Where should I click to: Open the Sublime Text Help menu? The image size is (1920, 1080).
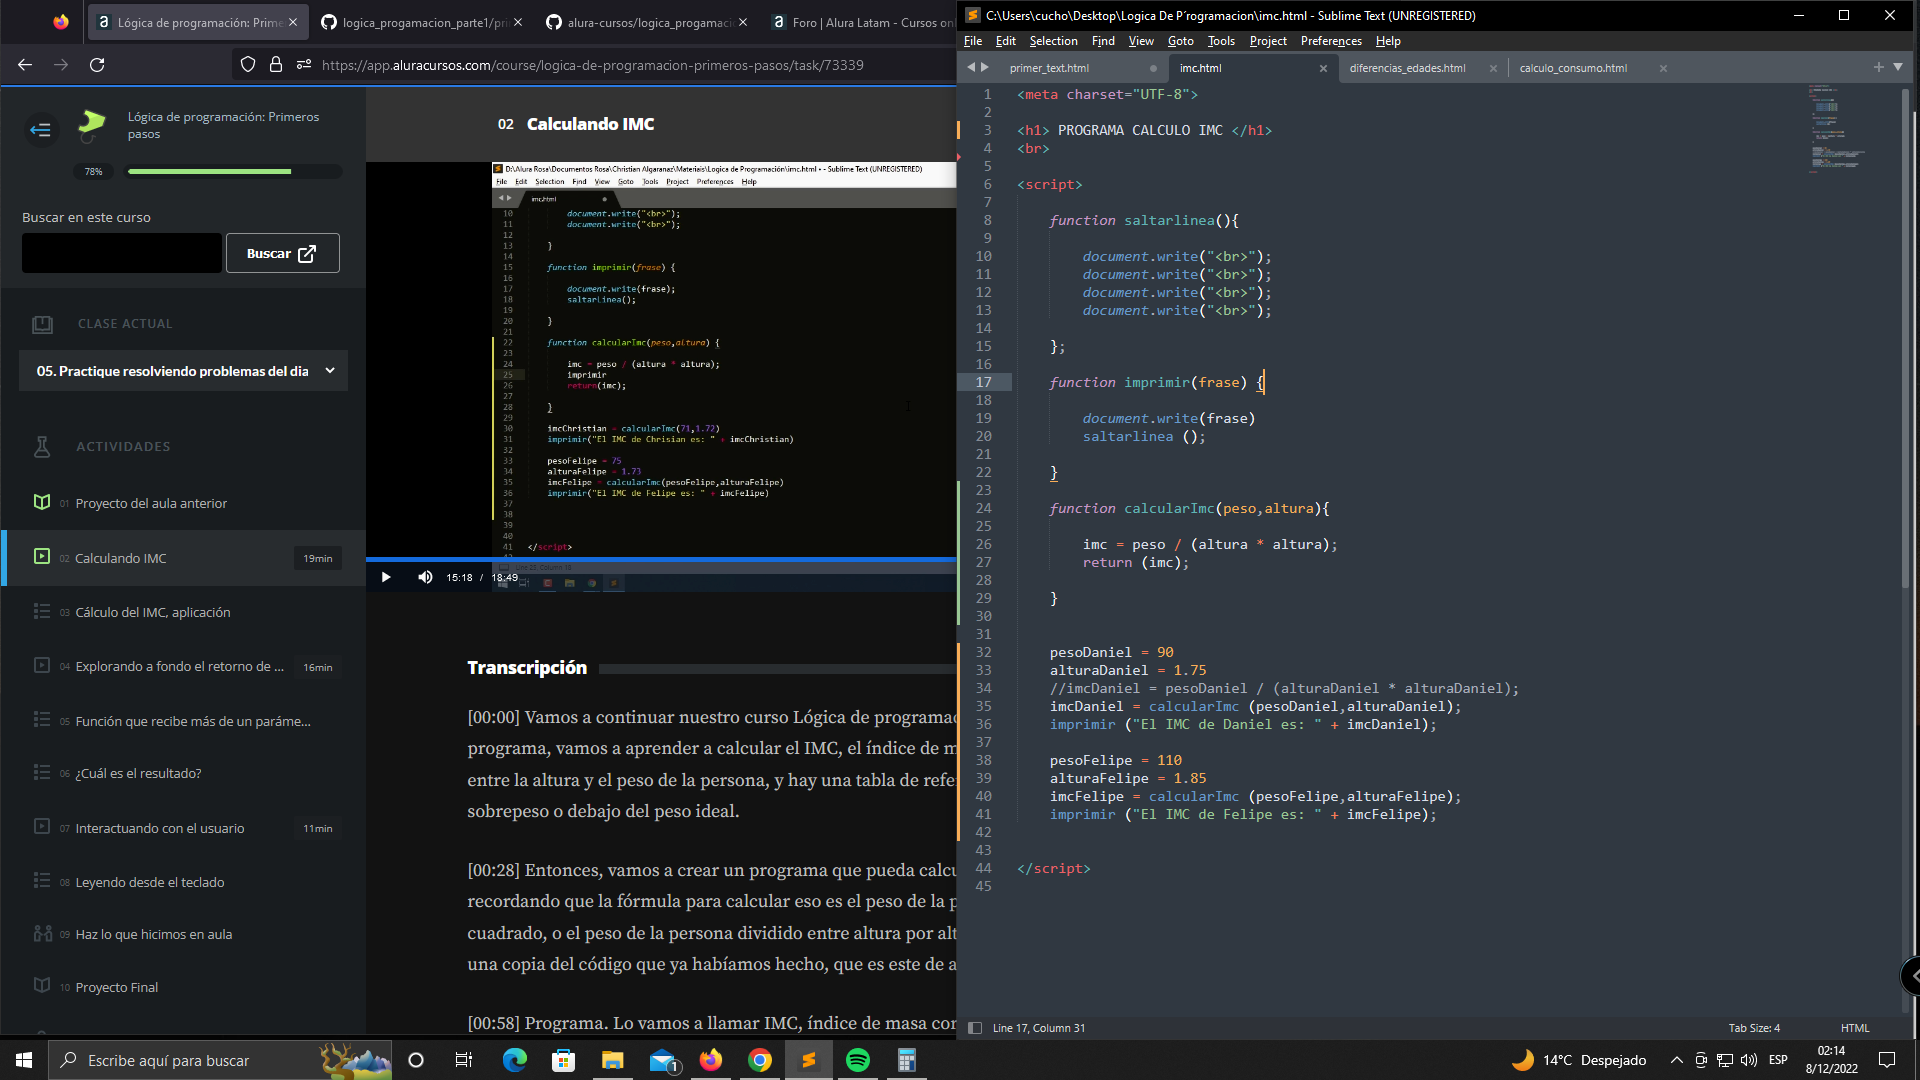[1388, 41]
